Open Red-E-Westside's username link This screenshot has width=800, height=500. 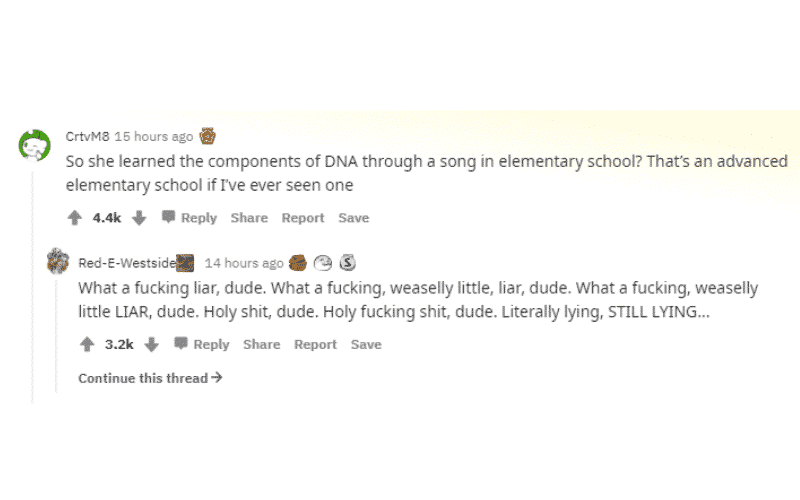(x=127, y=263)
